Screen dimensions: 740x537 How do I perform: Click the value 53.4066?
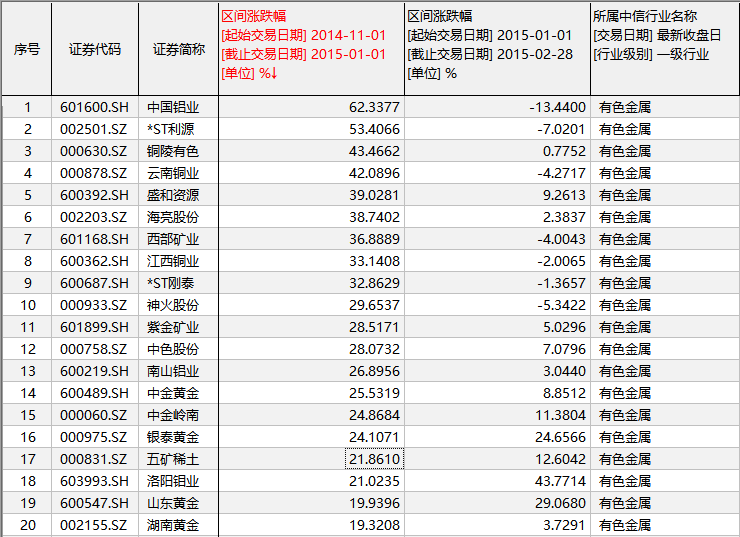coord(374,129)
